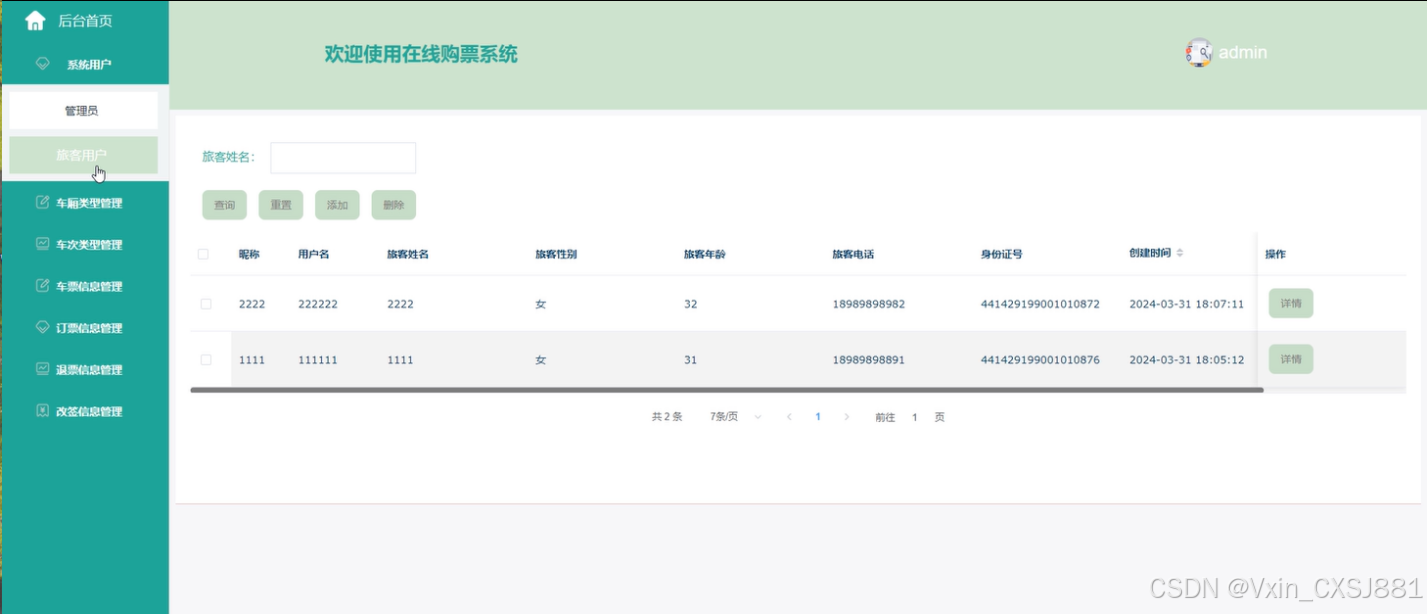Click the icon beside 系统用户
The width and height of the screenshot is (1427, 614).
(x=42, y=64)
